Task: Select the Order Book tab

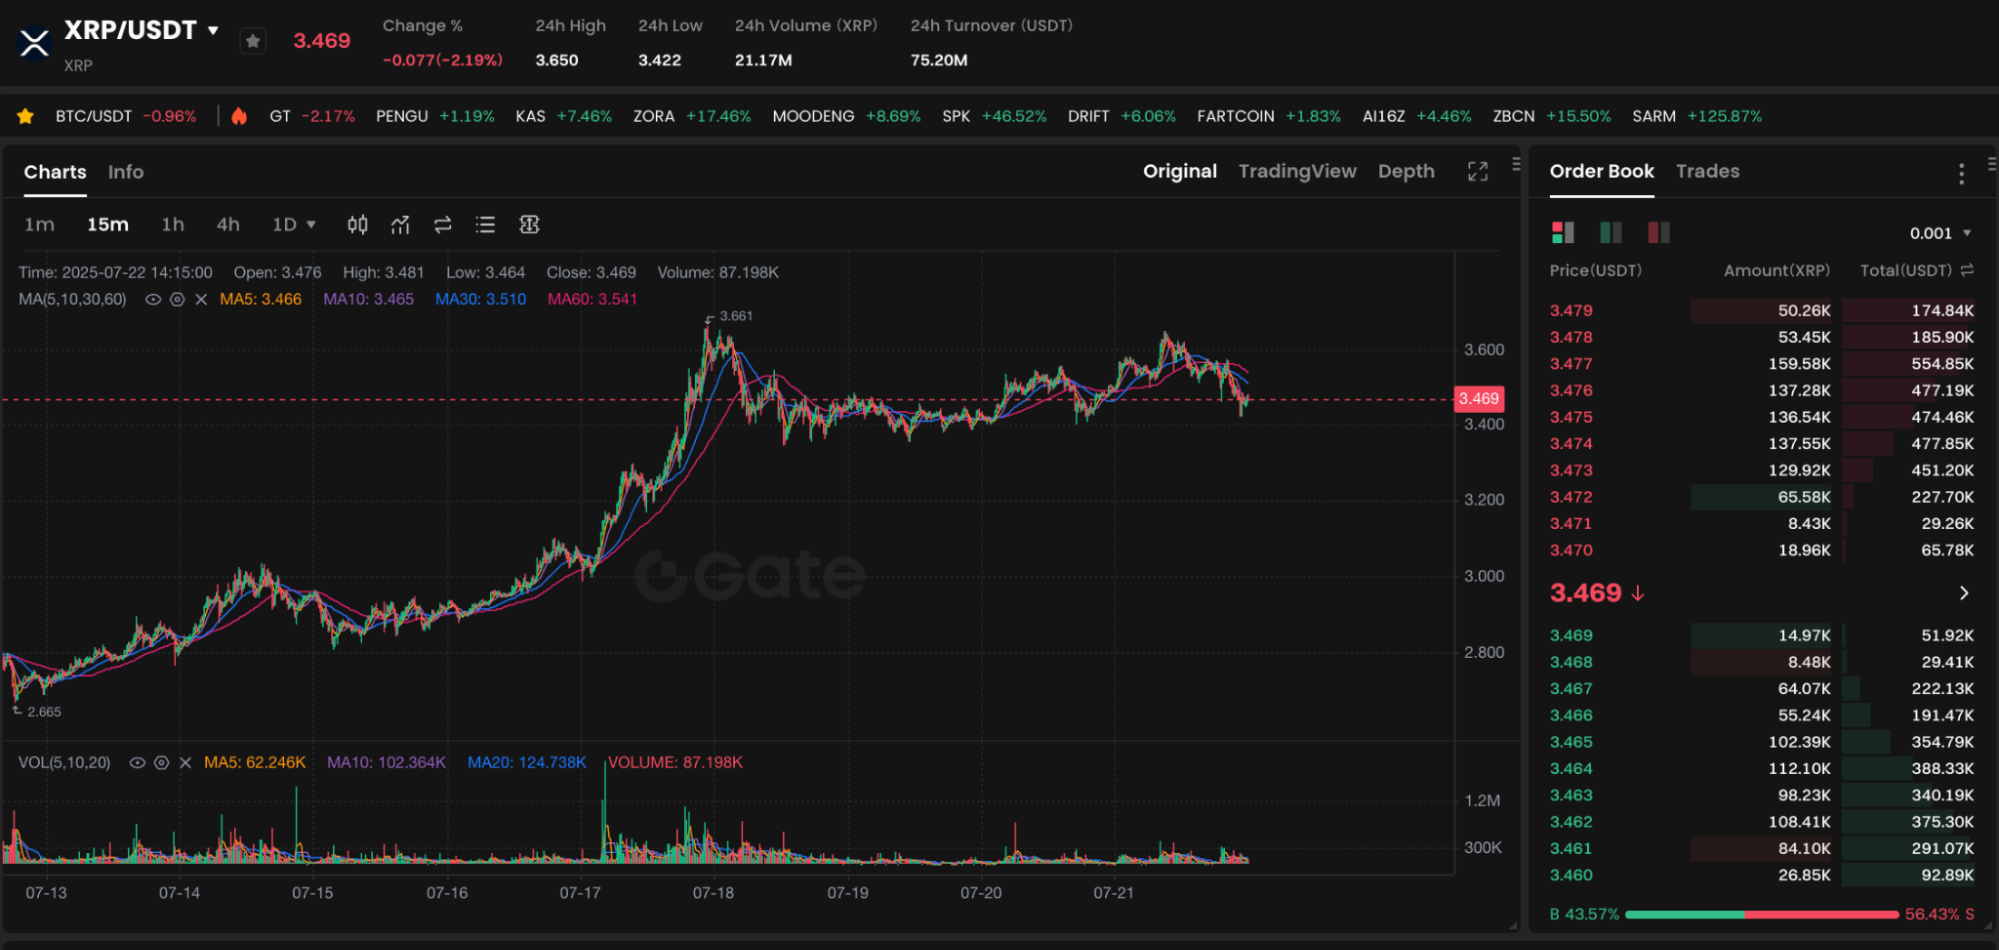Action: [x=1602, y=171]
